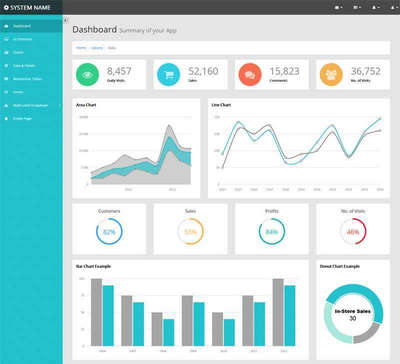
Task: Click the green eye icon for Daily Visits
Action: pos(87,75)
